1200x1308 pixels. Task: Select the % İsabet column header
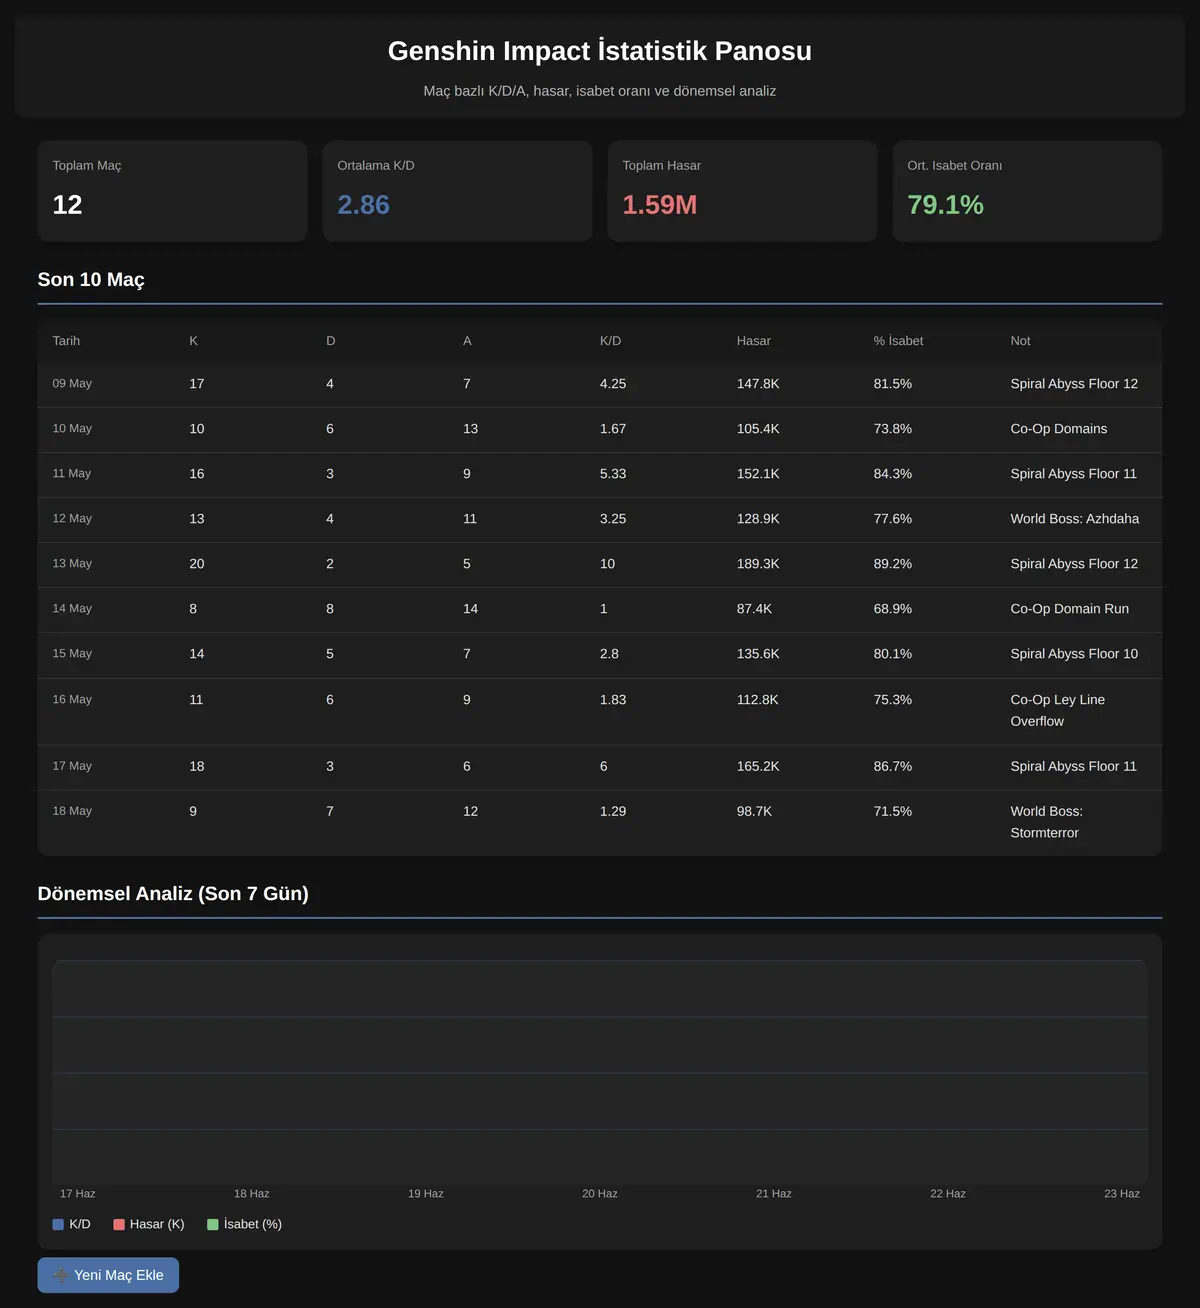pyautogui.click(x=898, y=341)
